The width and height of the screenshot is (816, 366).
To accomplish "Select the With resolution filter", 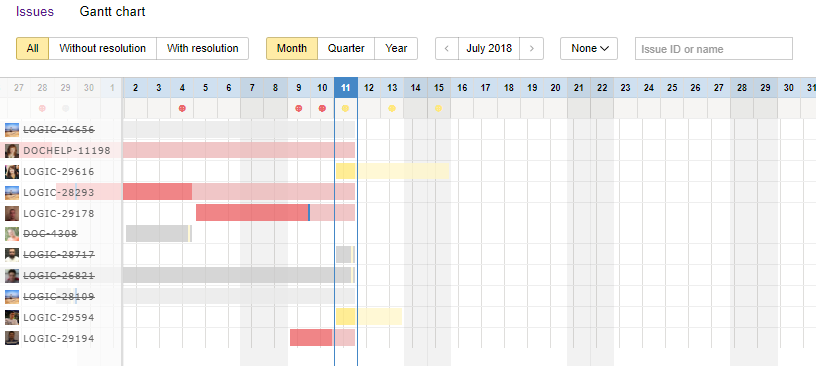I will coord(202,48).
